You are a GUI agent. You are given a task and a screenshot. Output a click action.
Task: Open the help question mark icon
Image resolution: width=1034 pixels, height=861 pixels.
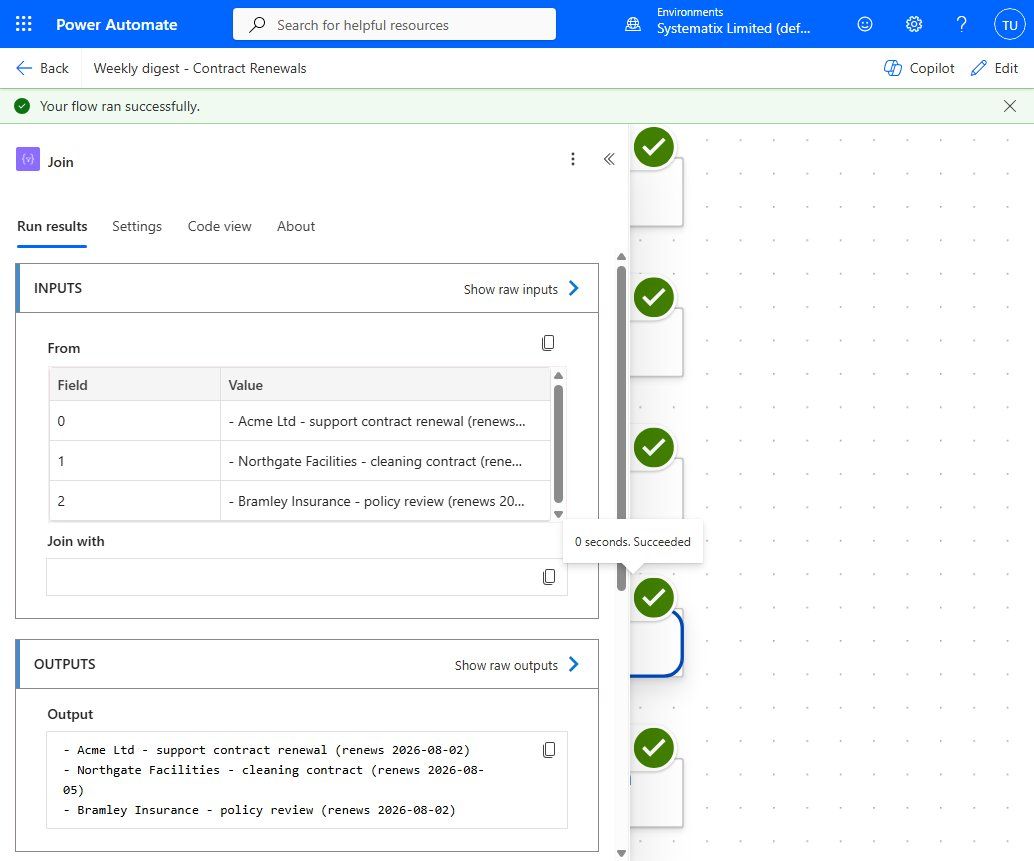coord(961,24)
